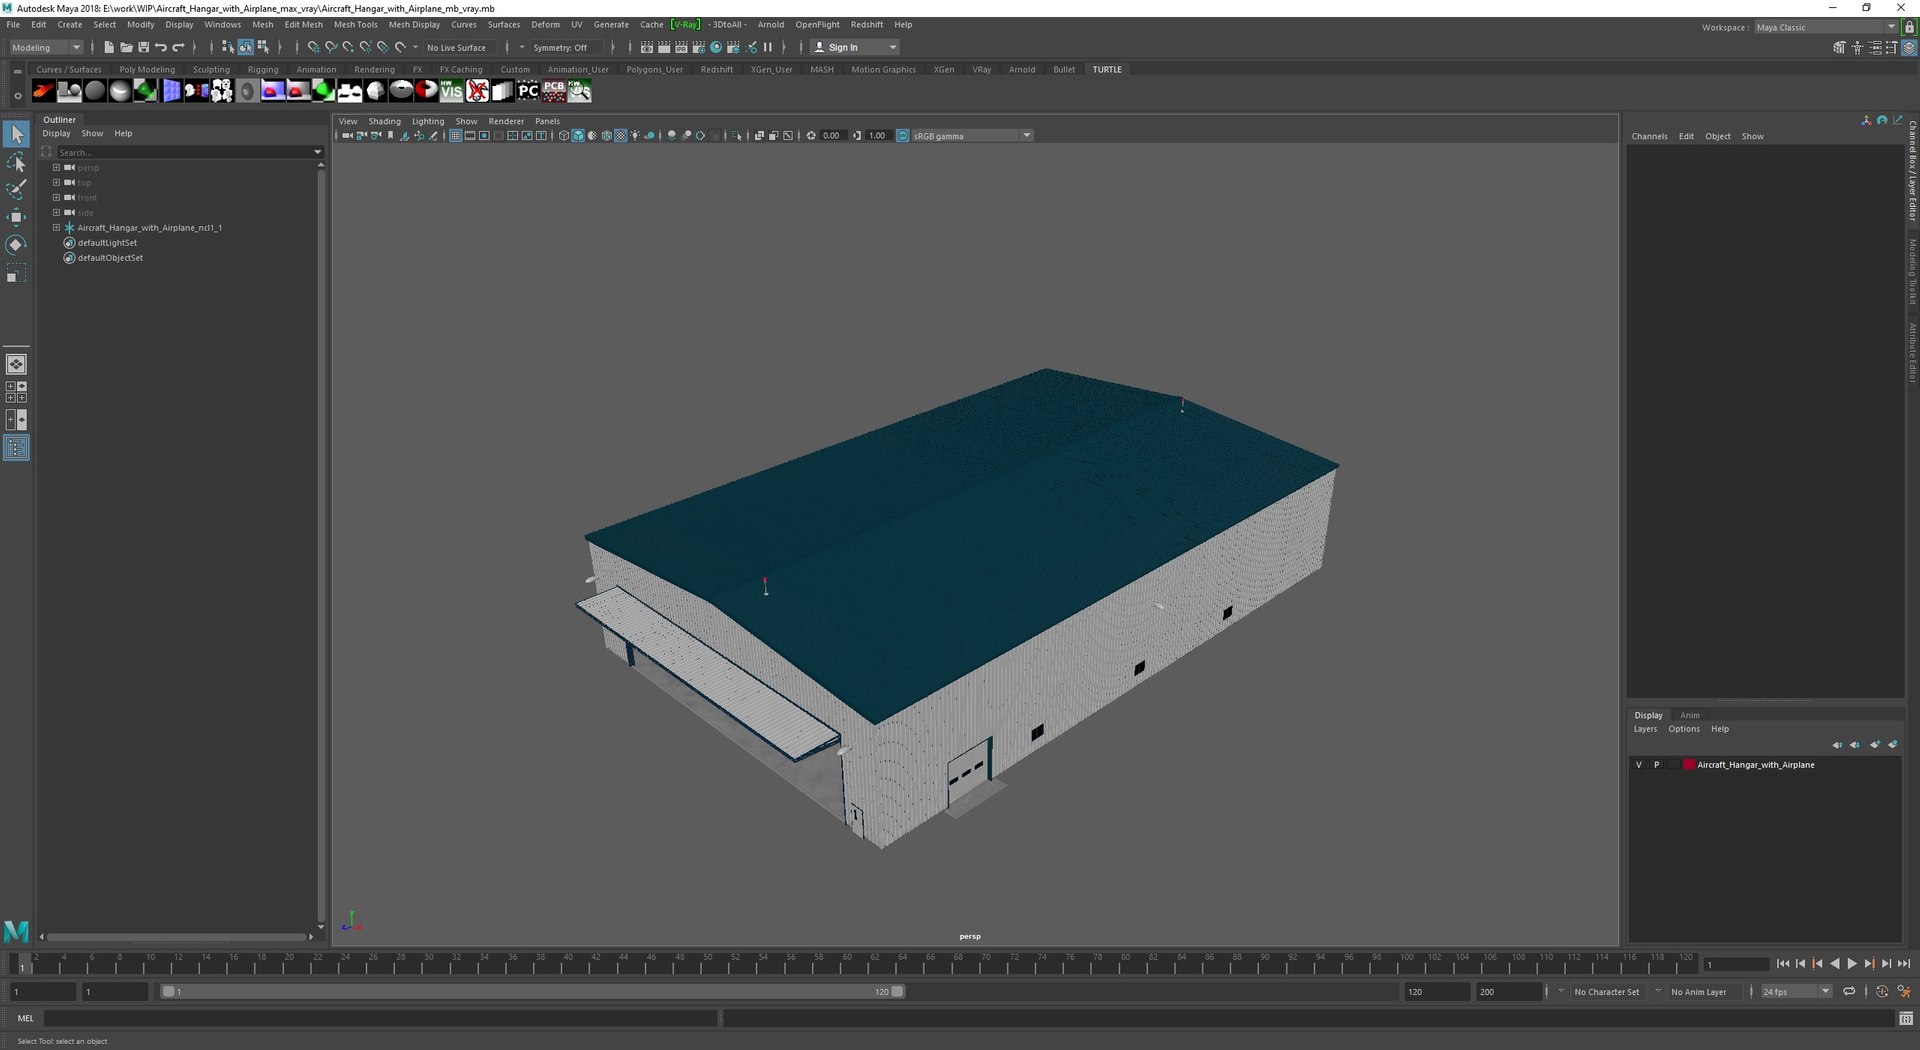Select defaultLightSet in the Outliner
This screenshot has width=1920, height=1050.
107,243
